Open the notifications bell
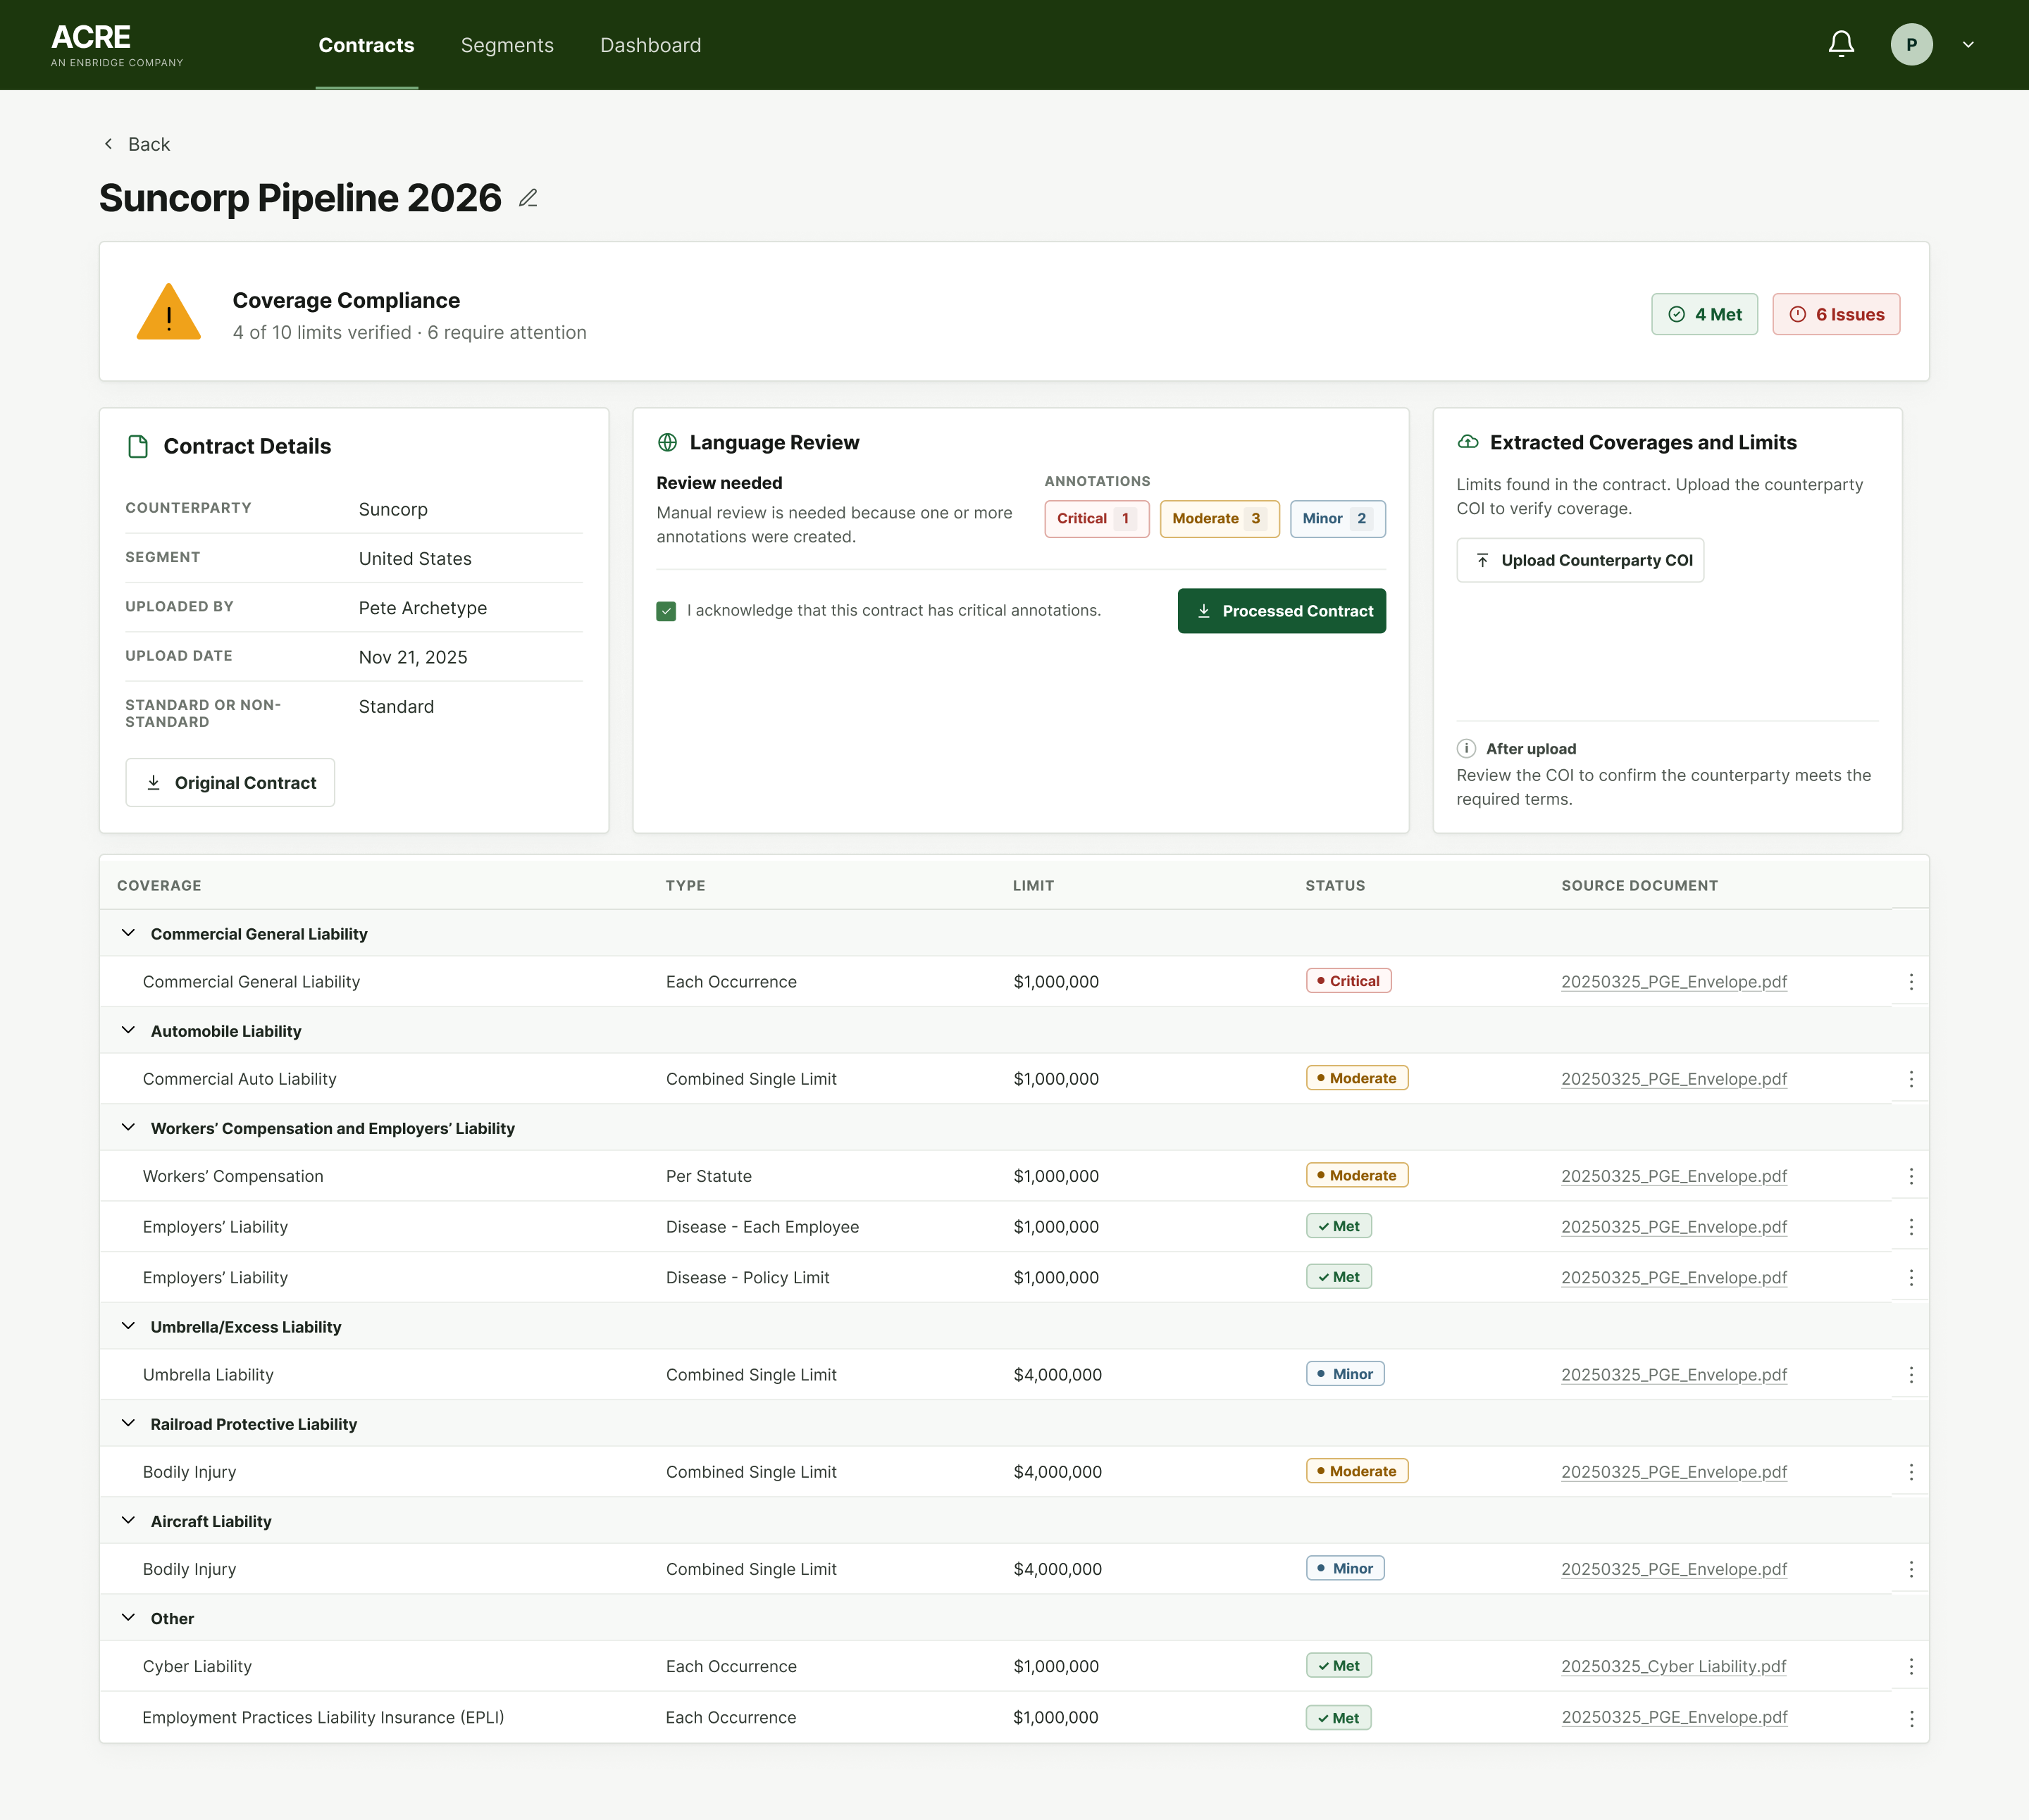The height and width of the screenshot is (1820, 2029). 1841,44
